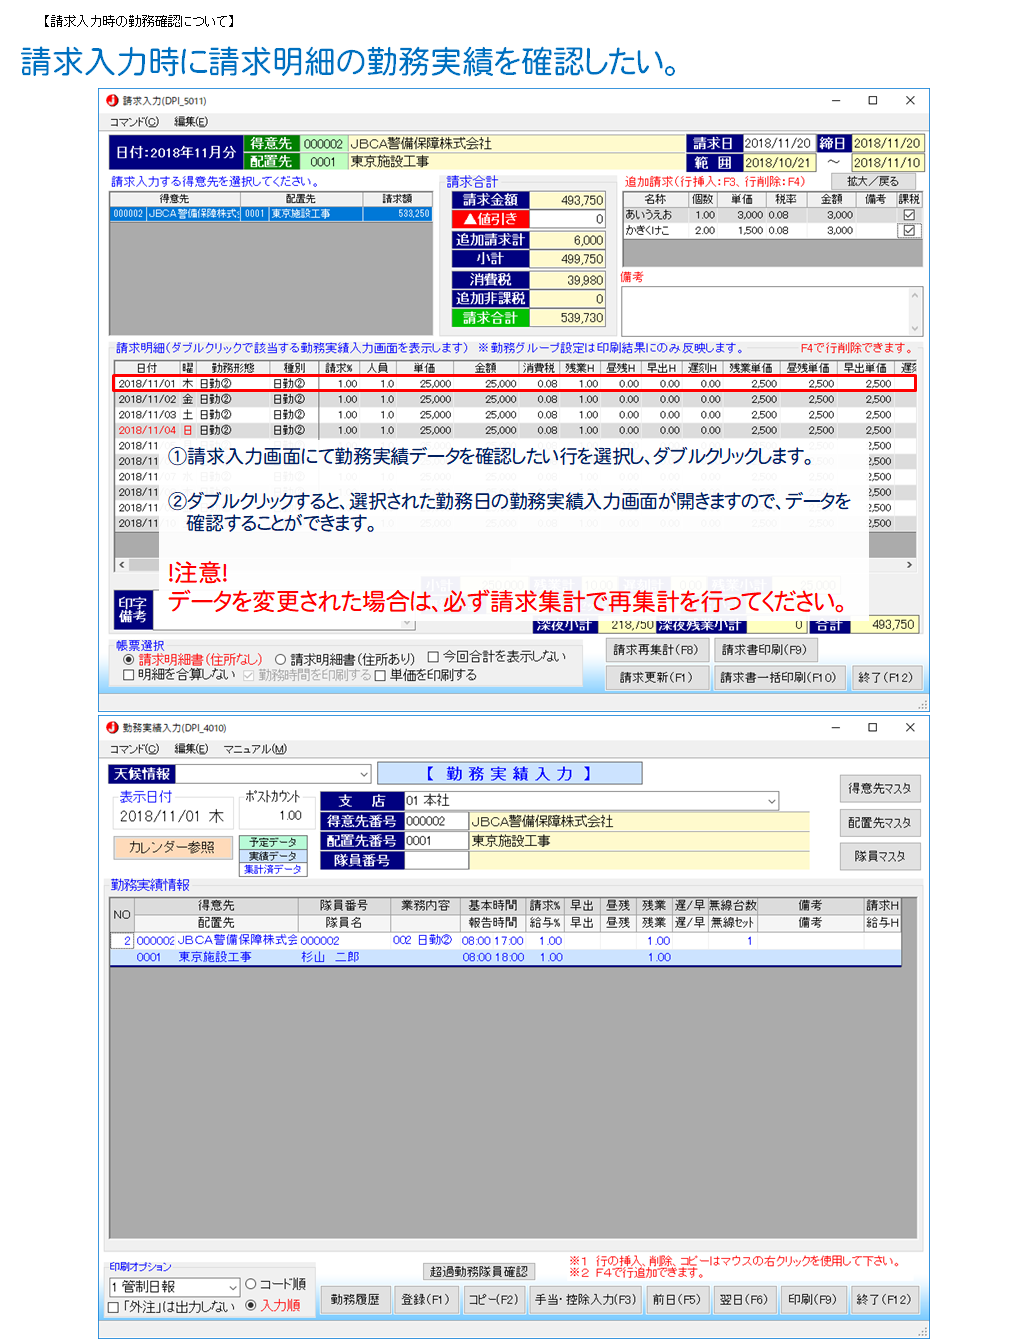Select コード順 sort radio button
Image resolution: width=1019 pixels, height=1340 pixels.
pos(251,1284)
